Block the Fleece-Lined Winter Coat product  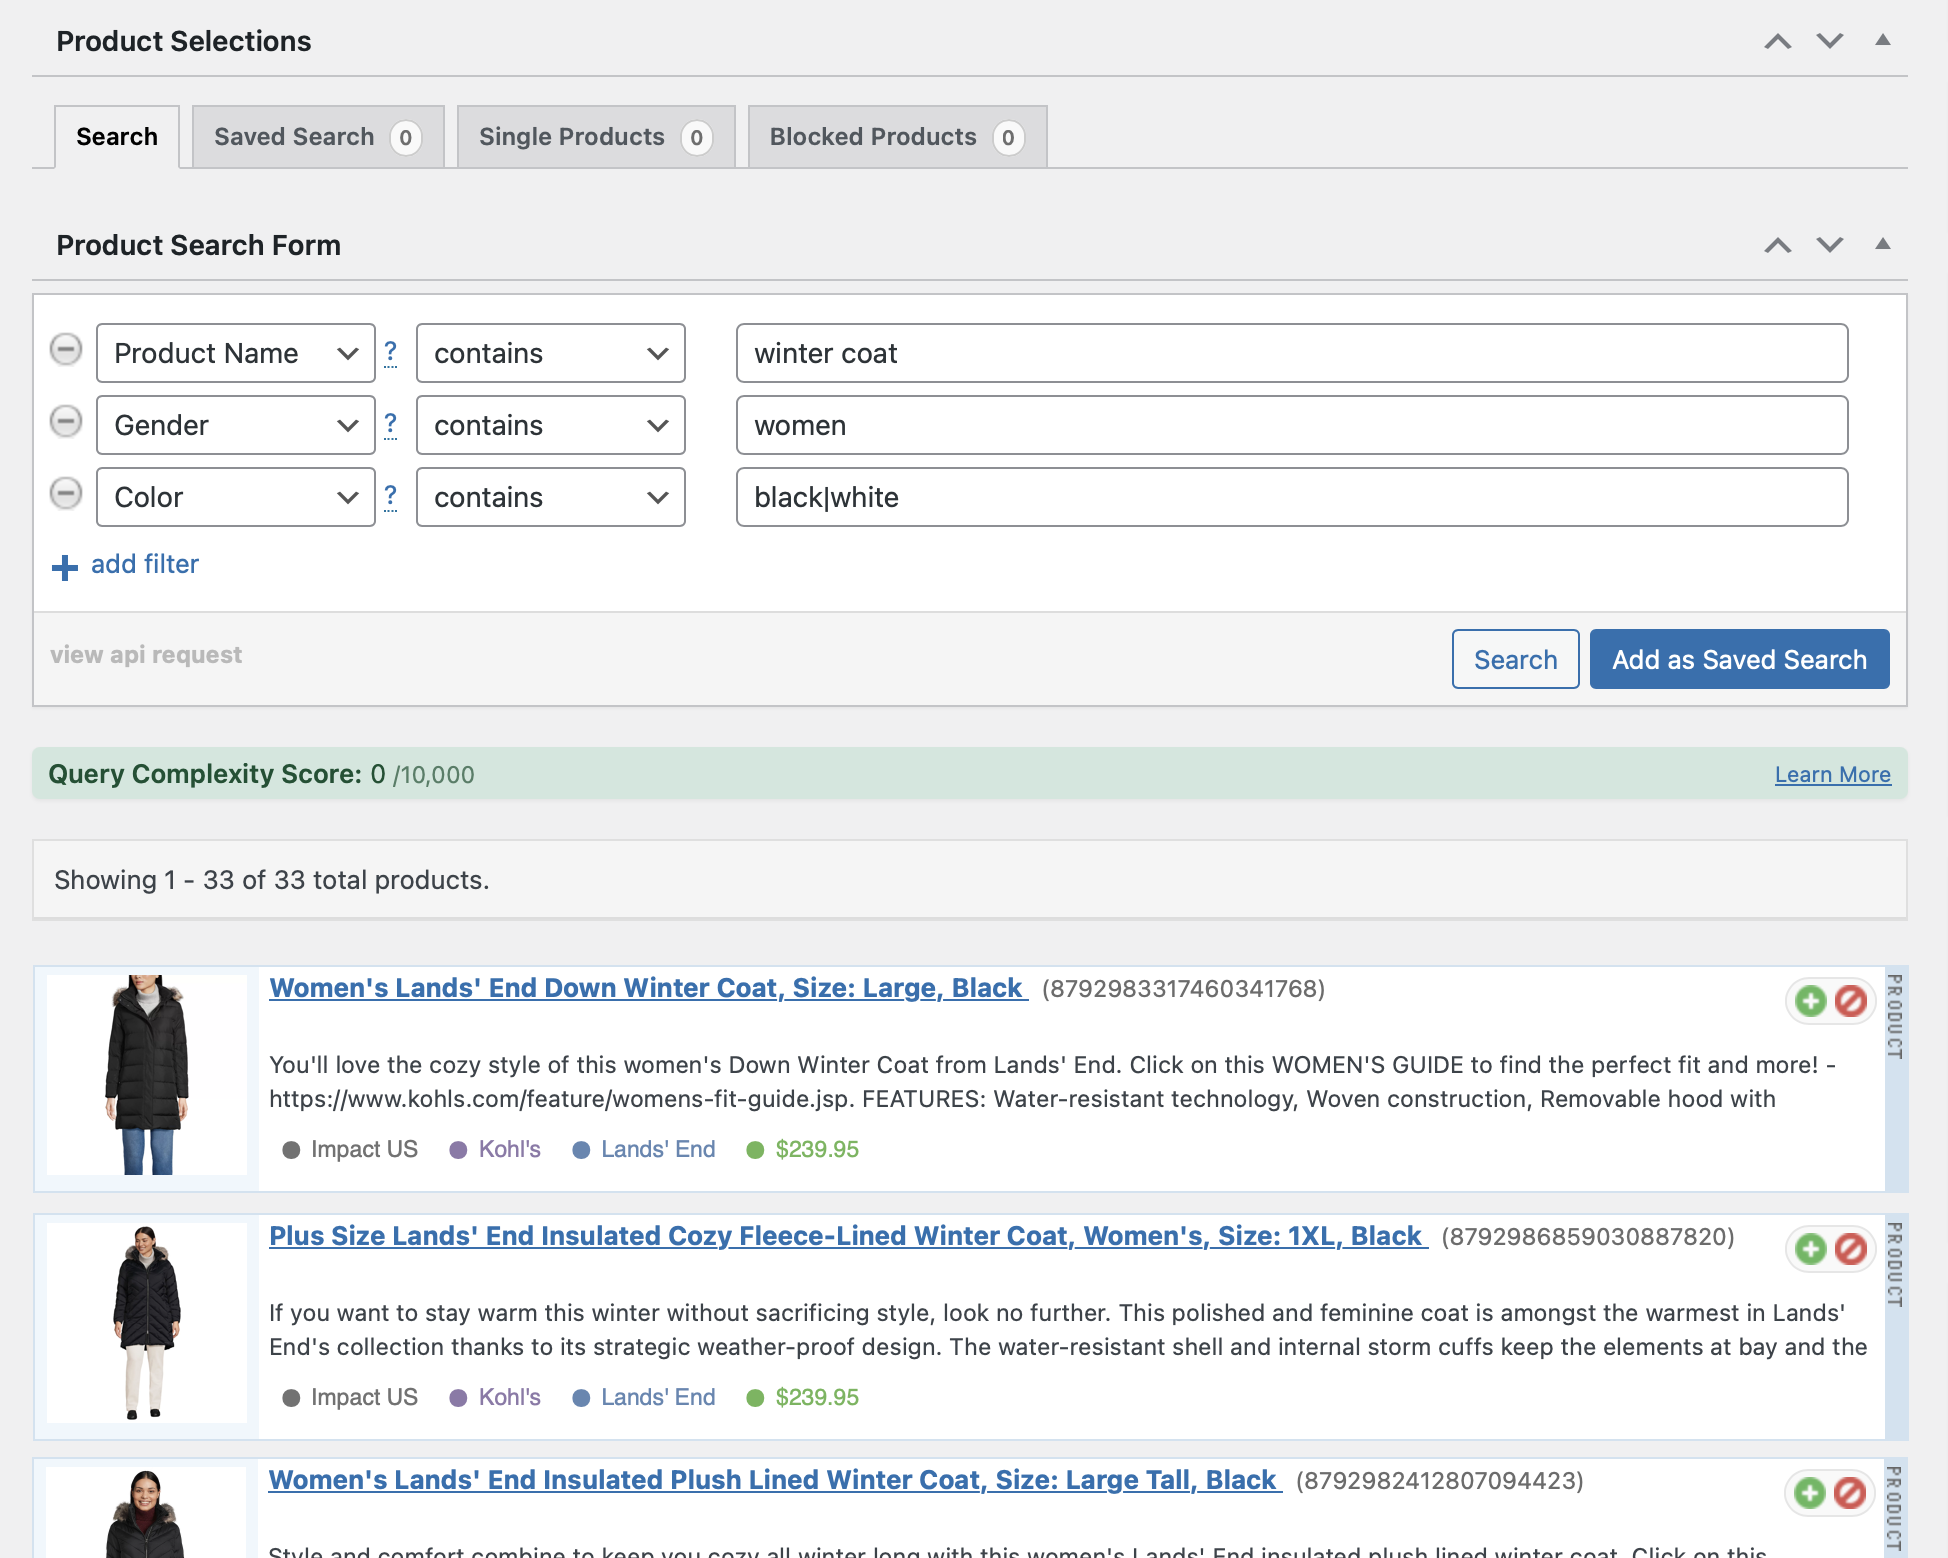coord(1851,1249)
